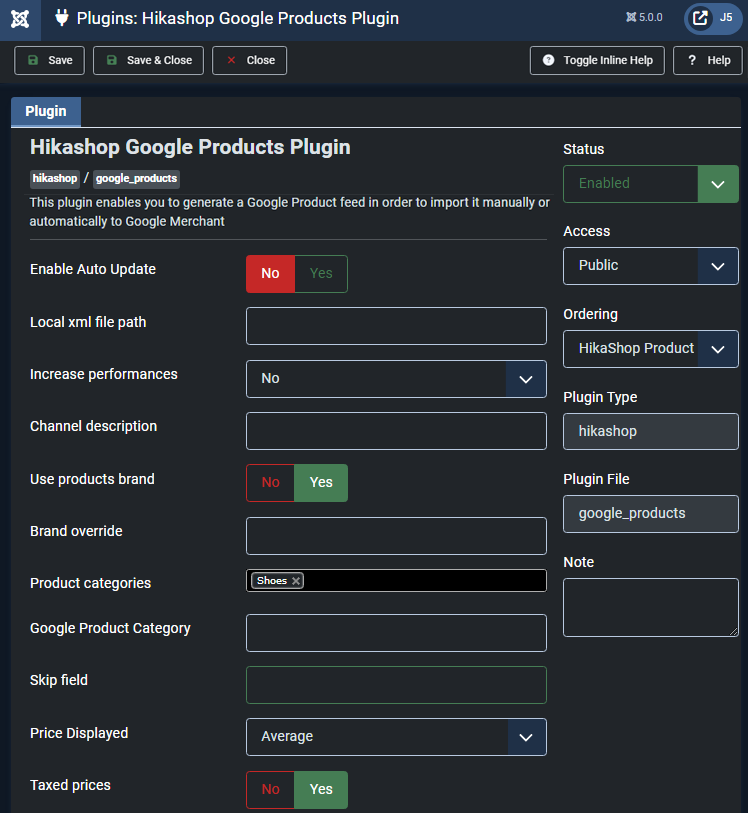Screen dimensions: 748x813
Task: Click the Save button
Action: pos(49,60)
